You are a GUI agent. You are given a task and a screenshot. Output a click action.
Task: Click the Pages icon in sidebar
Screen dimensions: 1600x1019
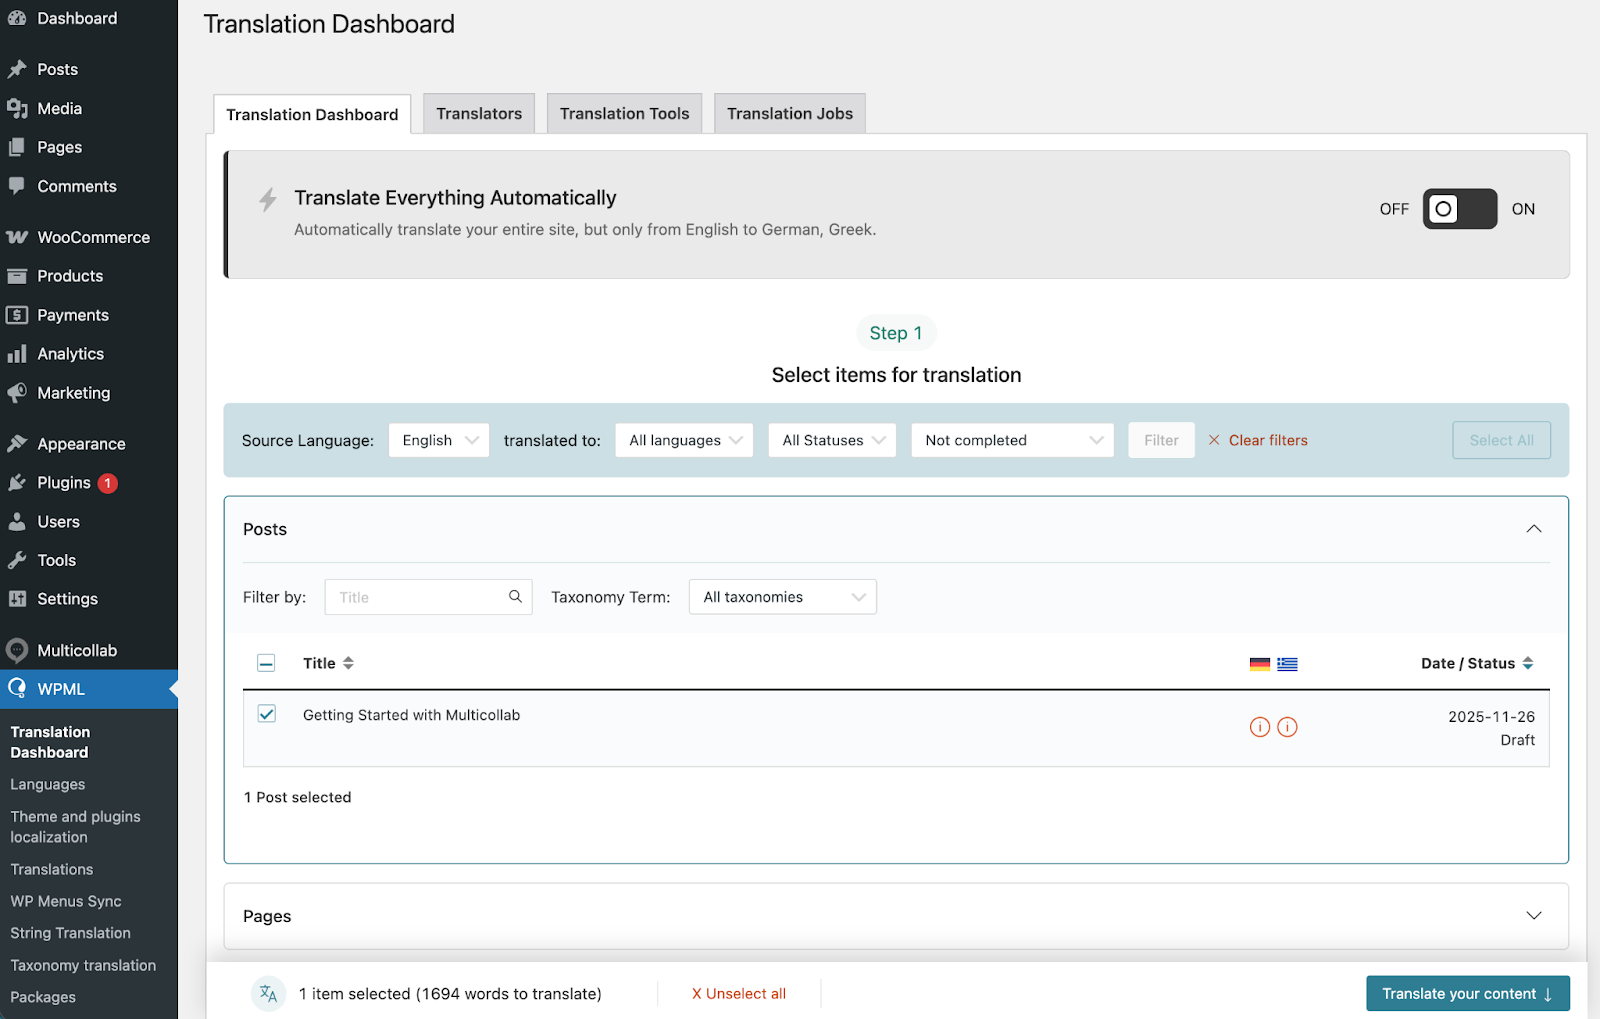(17, 147)
